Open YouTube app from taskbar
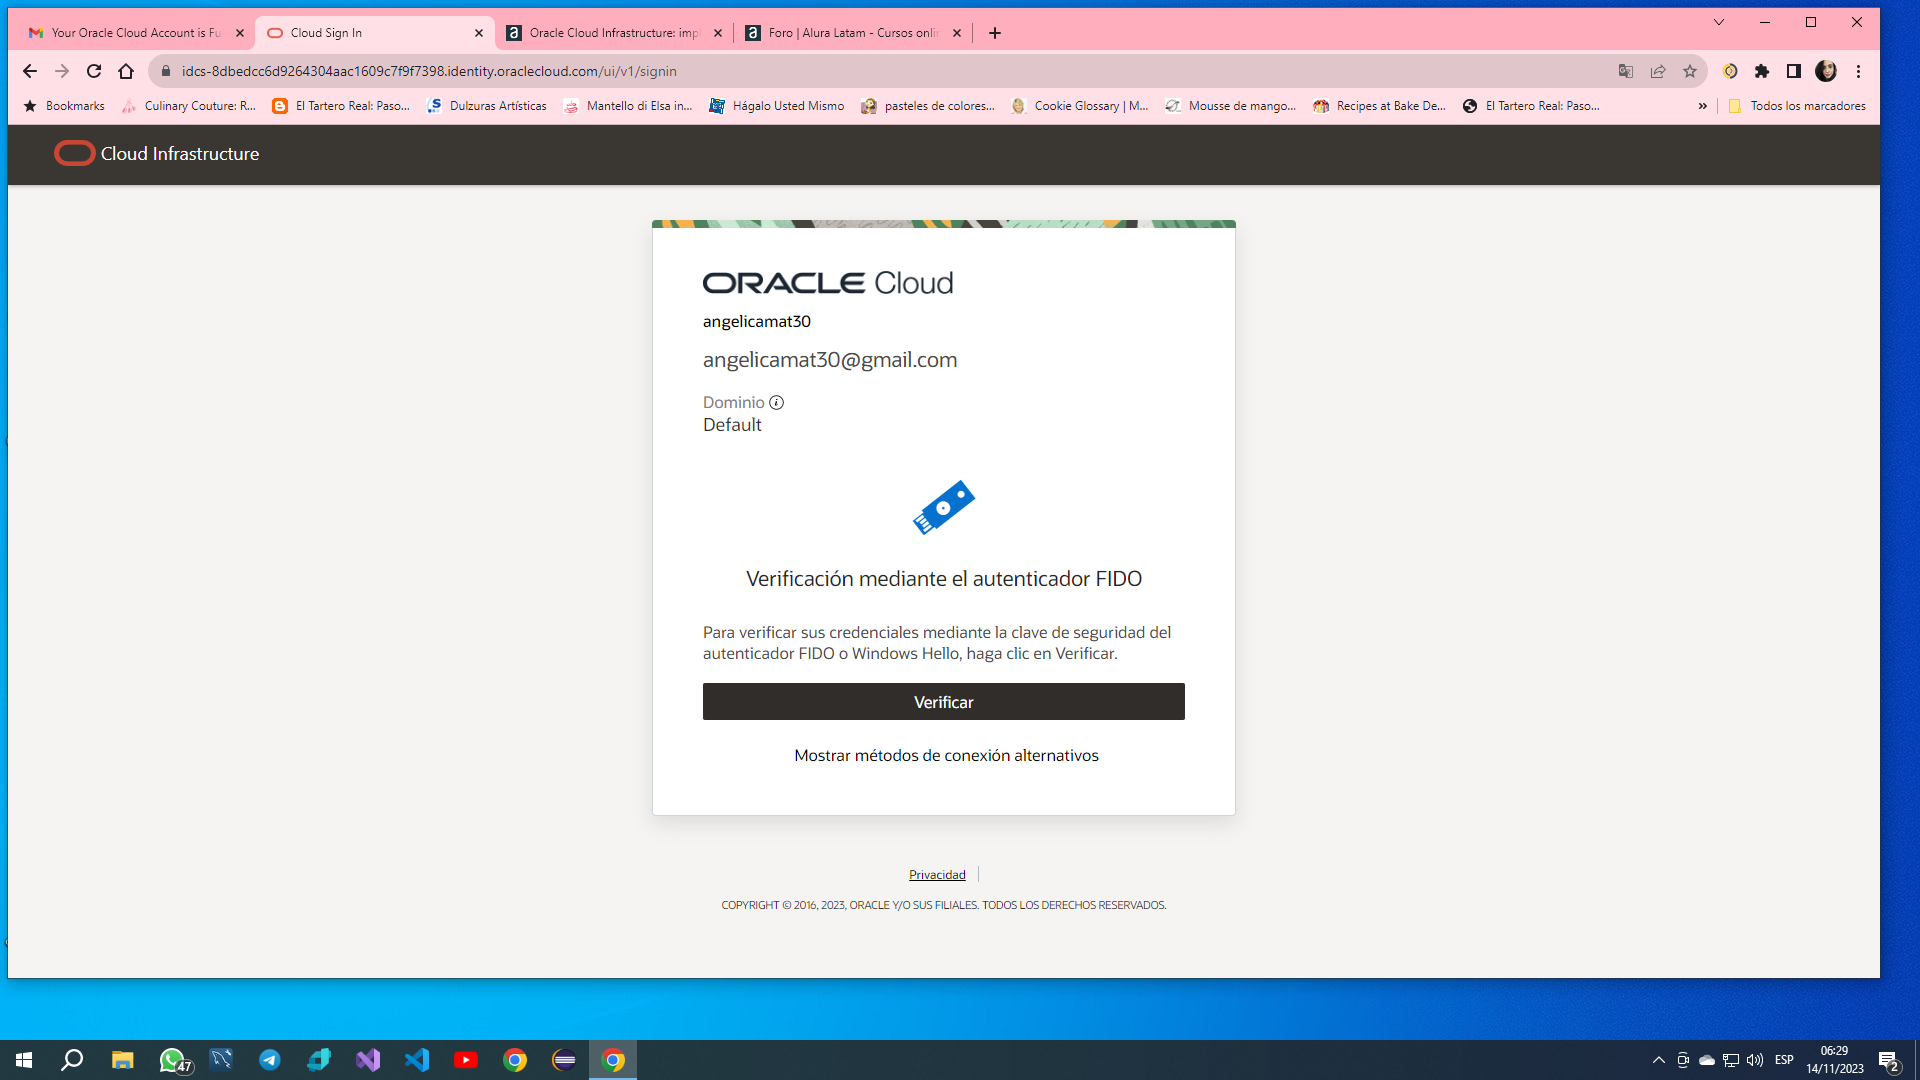This screenshot has height=1080, width=1920. [466, 1060]
